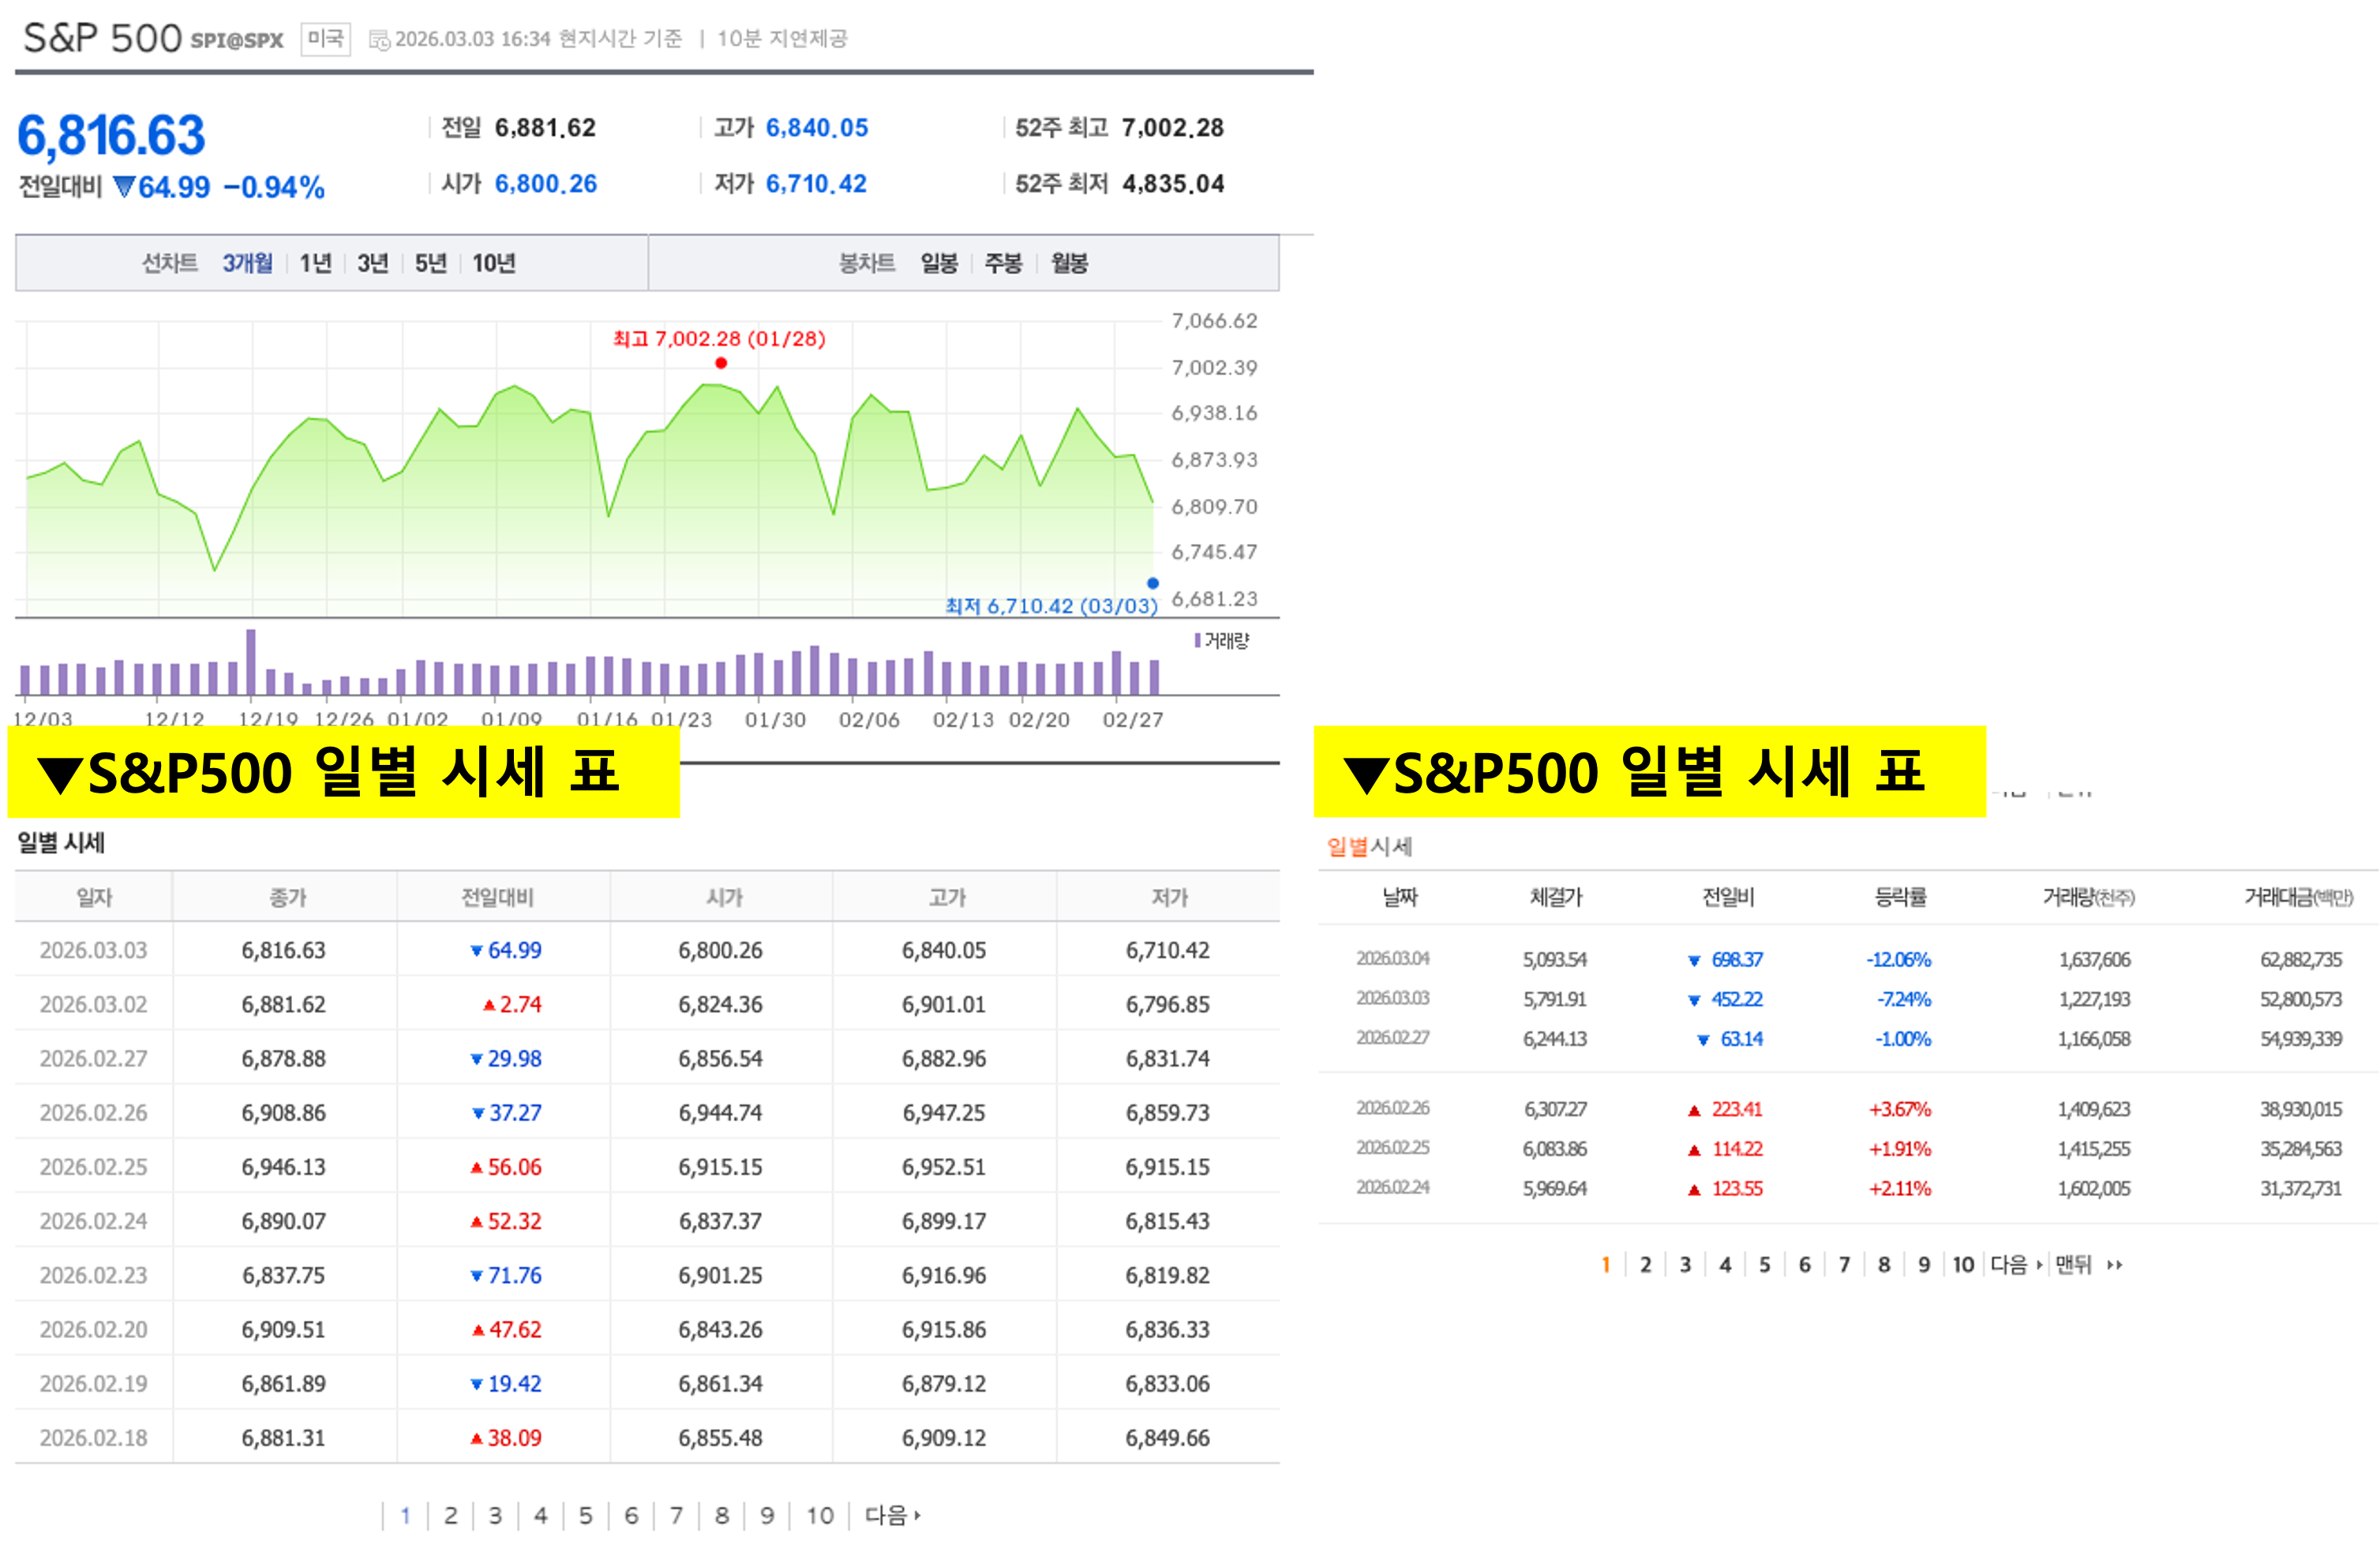Select the 3개월 line chart tab

(247, 263)
